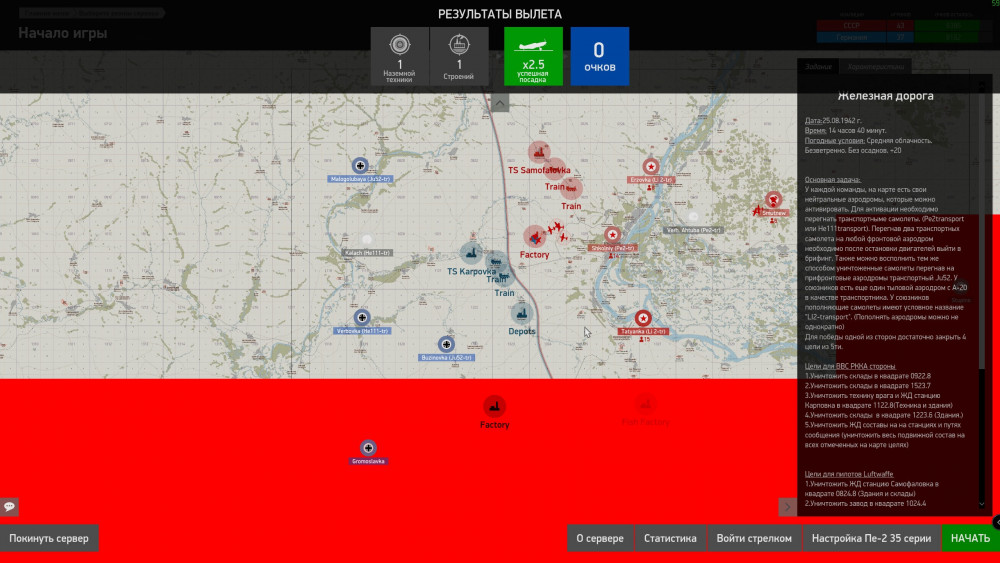Select Malogolubaya (Ju52-tr) airfield icon
The height and width of the screenshot is (563, 1000).
(x=360, y=166)
